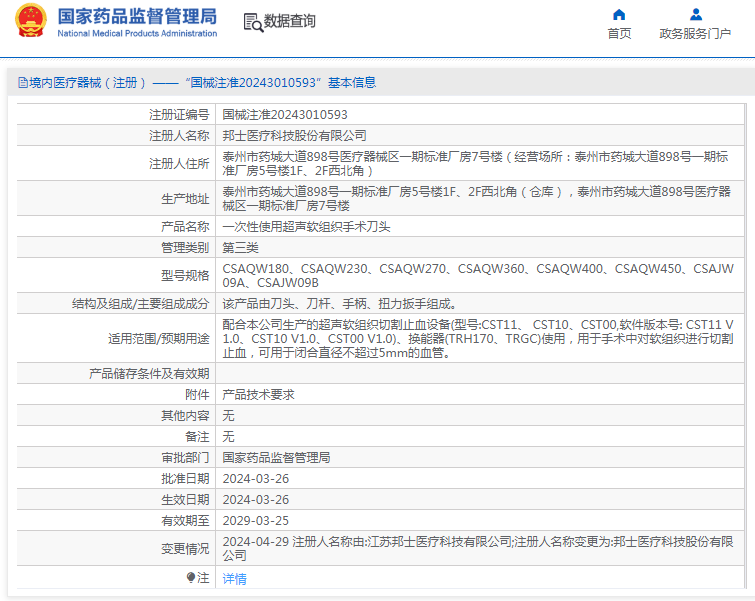The height and width of the screenshot is (601, 755).
Task: Click the 适用范围/预期用途 description text
Action: (478, 339)
